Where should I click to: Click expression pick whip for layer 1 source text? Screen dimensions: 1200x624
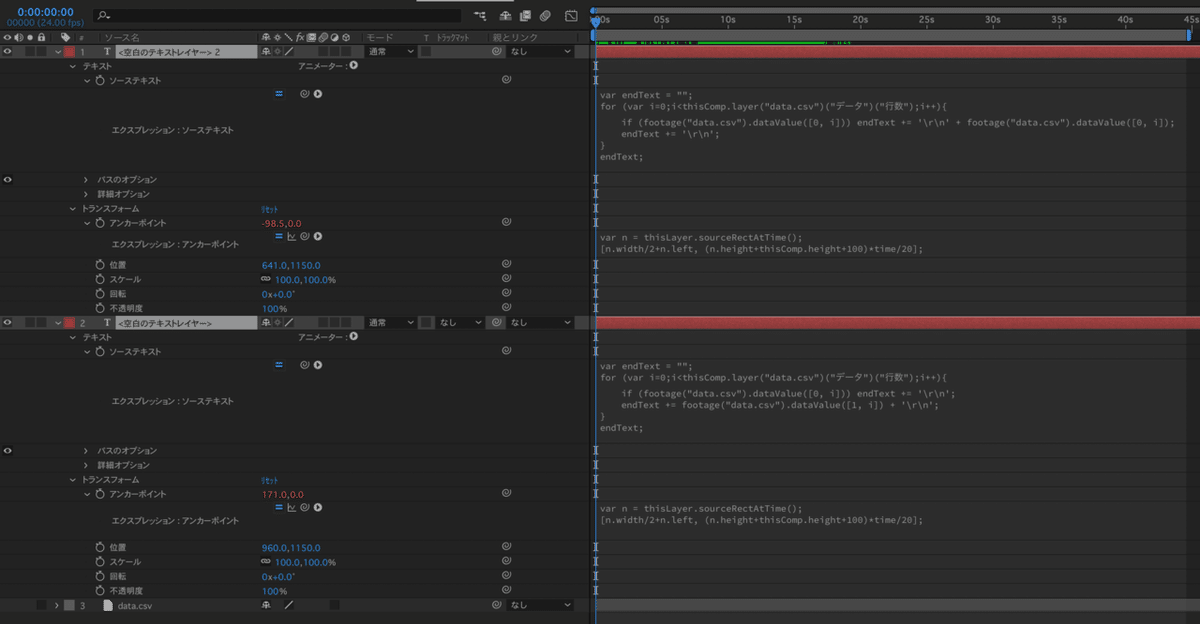click(304, 94)
